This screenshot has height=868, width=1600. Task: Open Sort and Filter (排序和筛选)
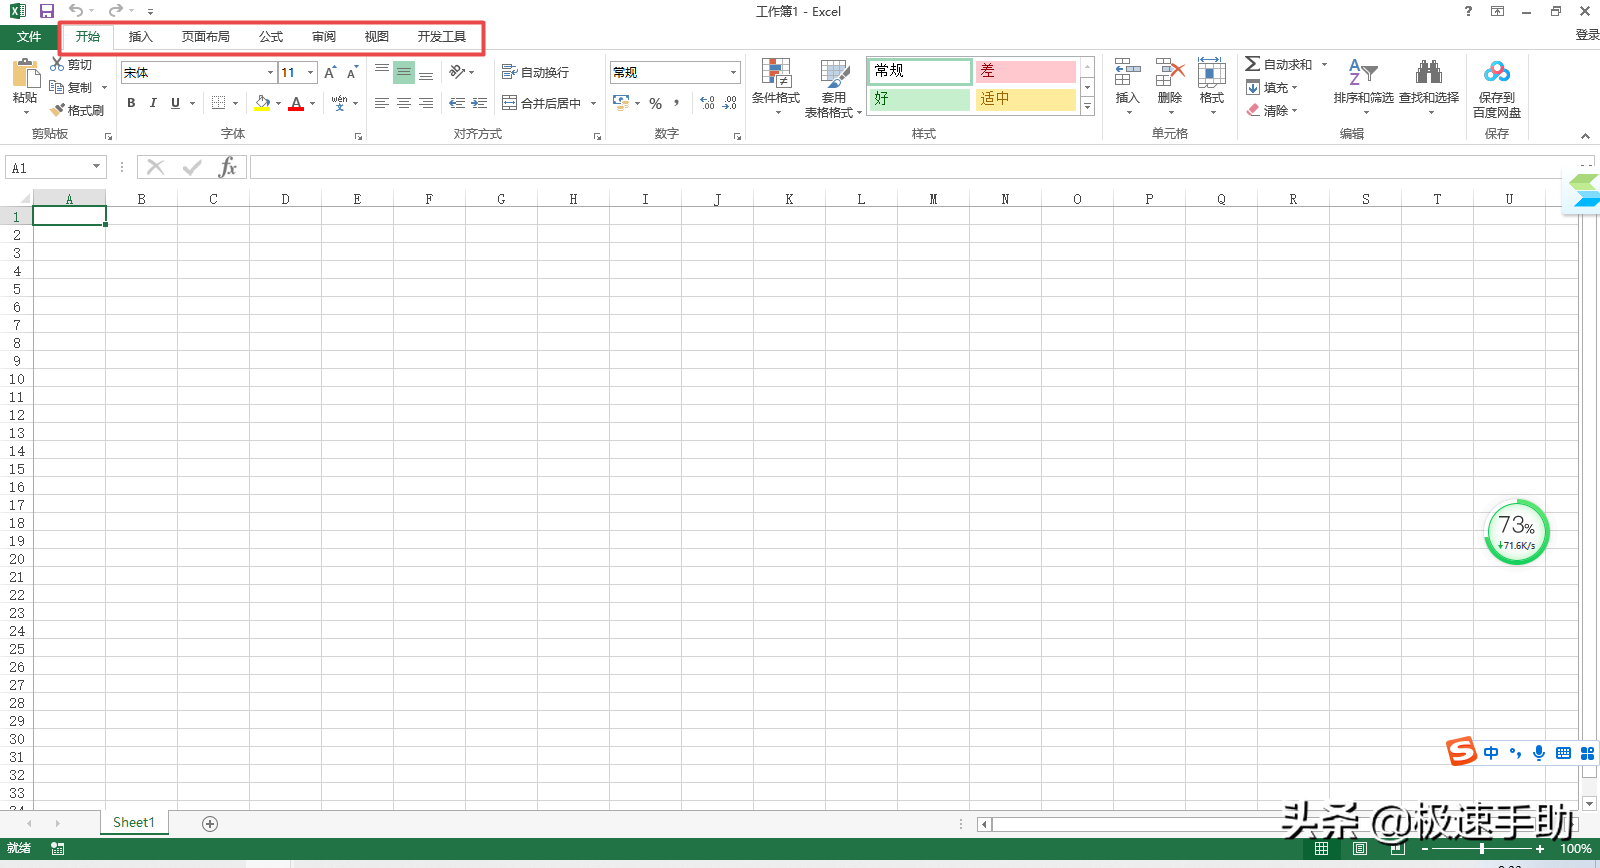(x=1363, y=86)
